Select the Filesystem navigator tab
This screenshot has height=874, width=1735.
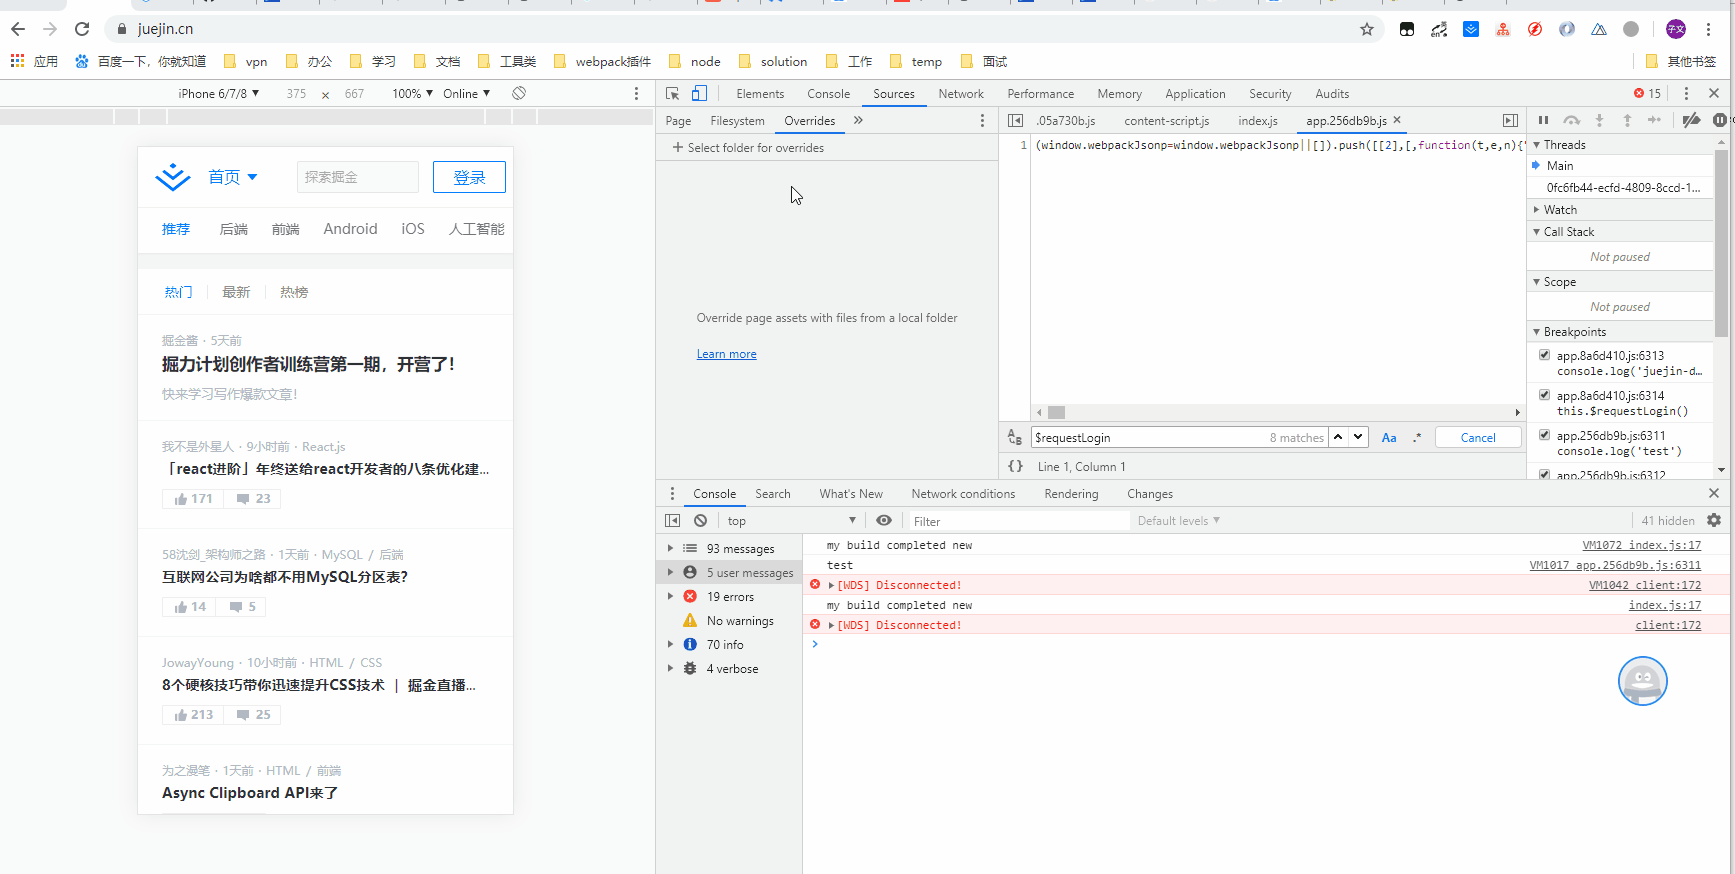pyautogui.click(x=737, y=120)
